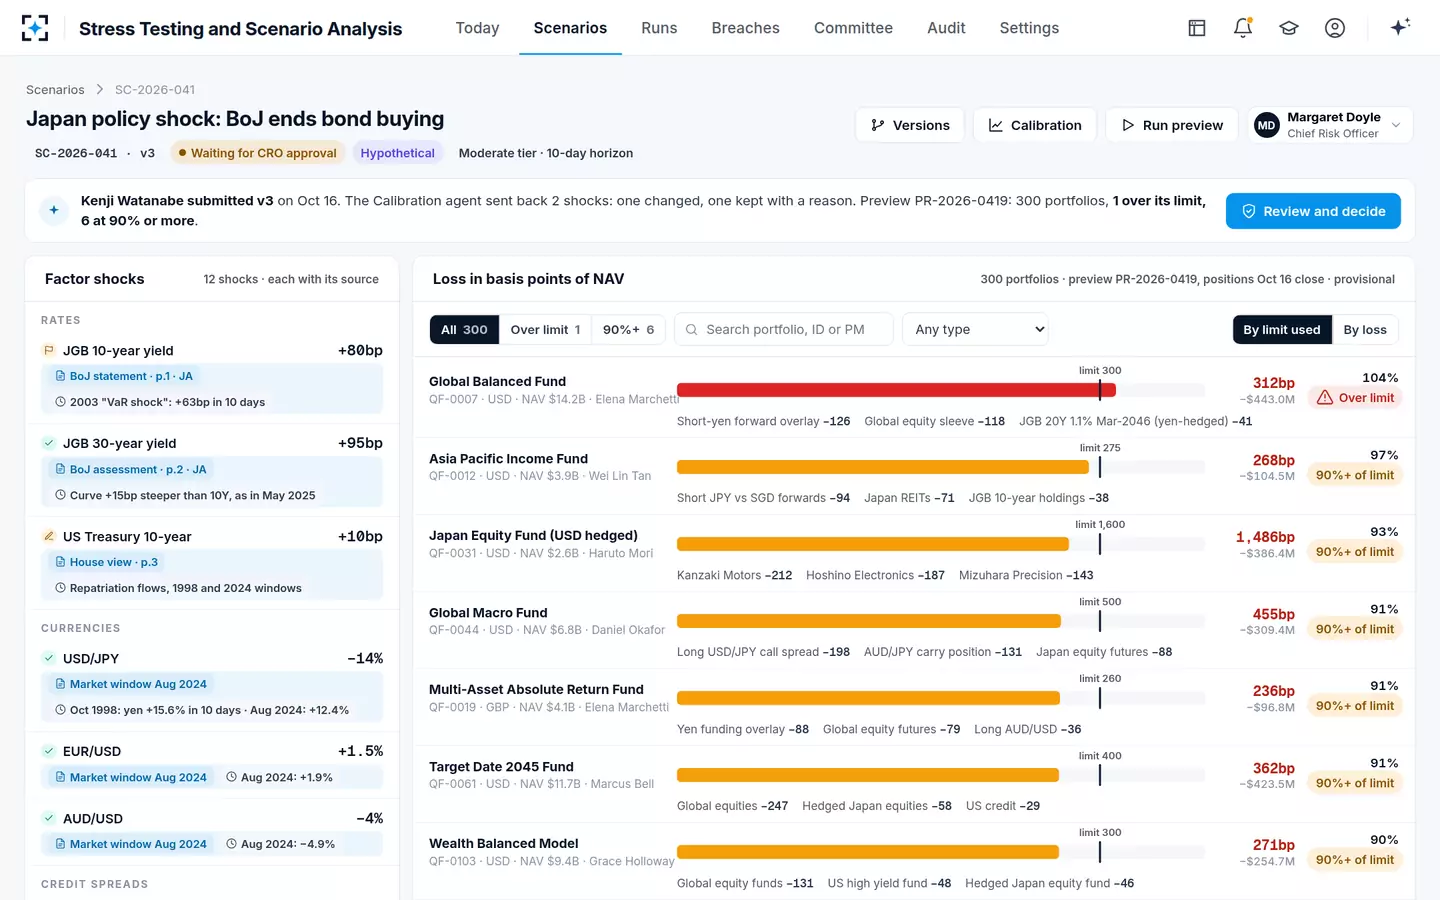
Task: Open the Runs tab
Action: [659, 28]
